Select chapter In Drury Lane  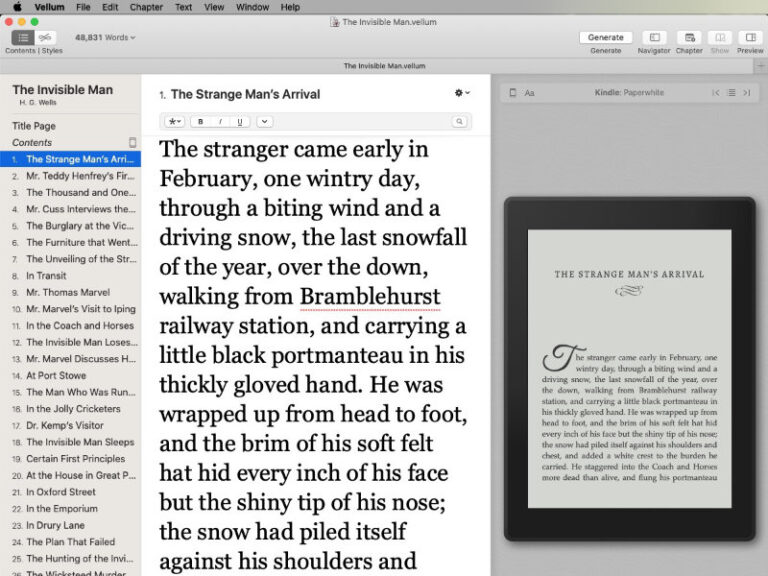click(x=71, y=526)
